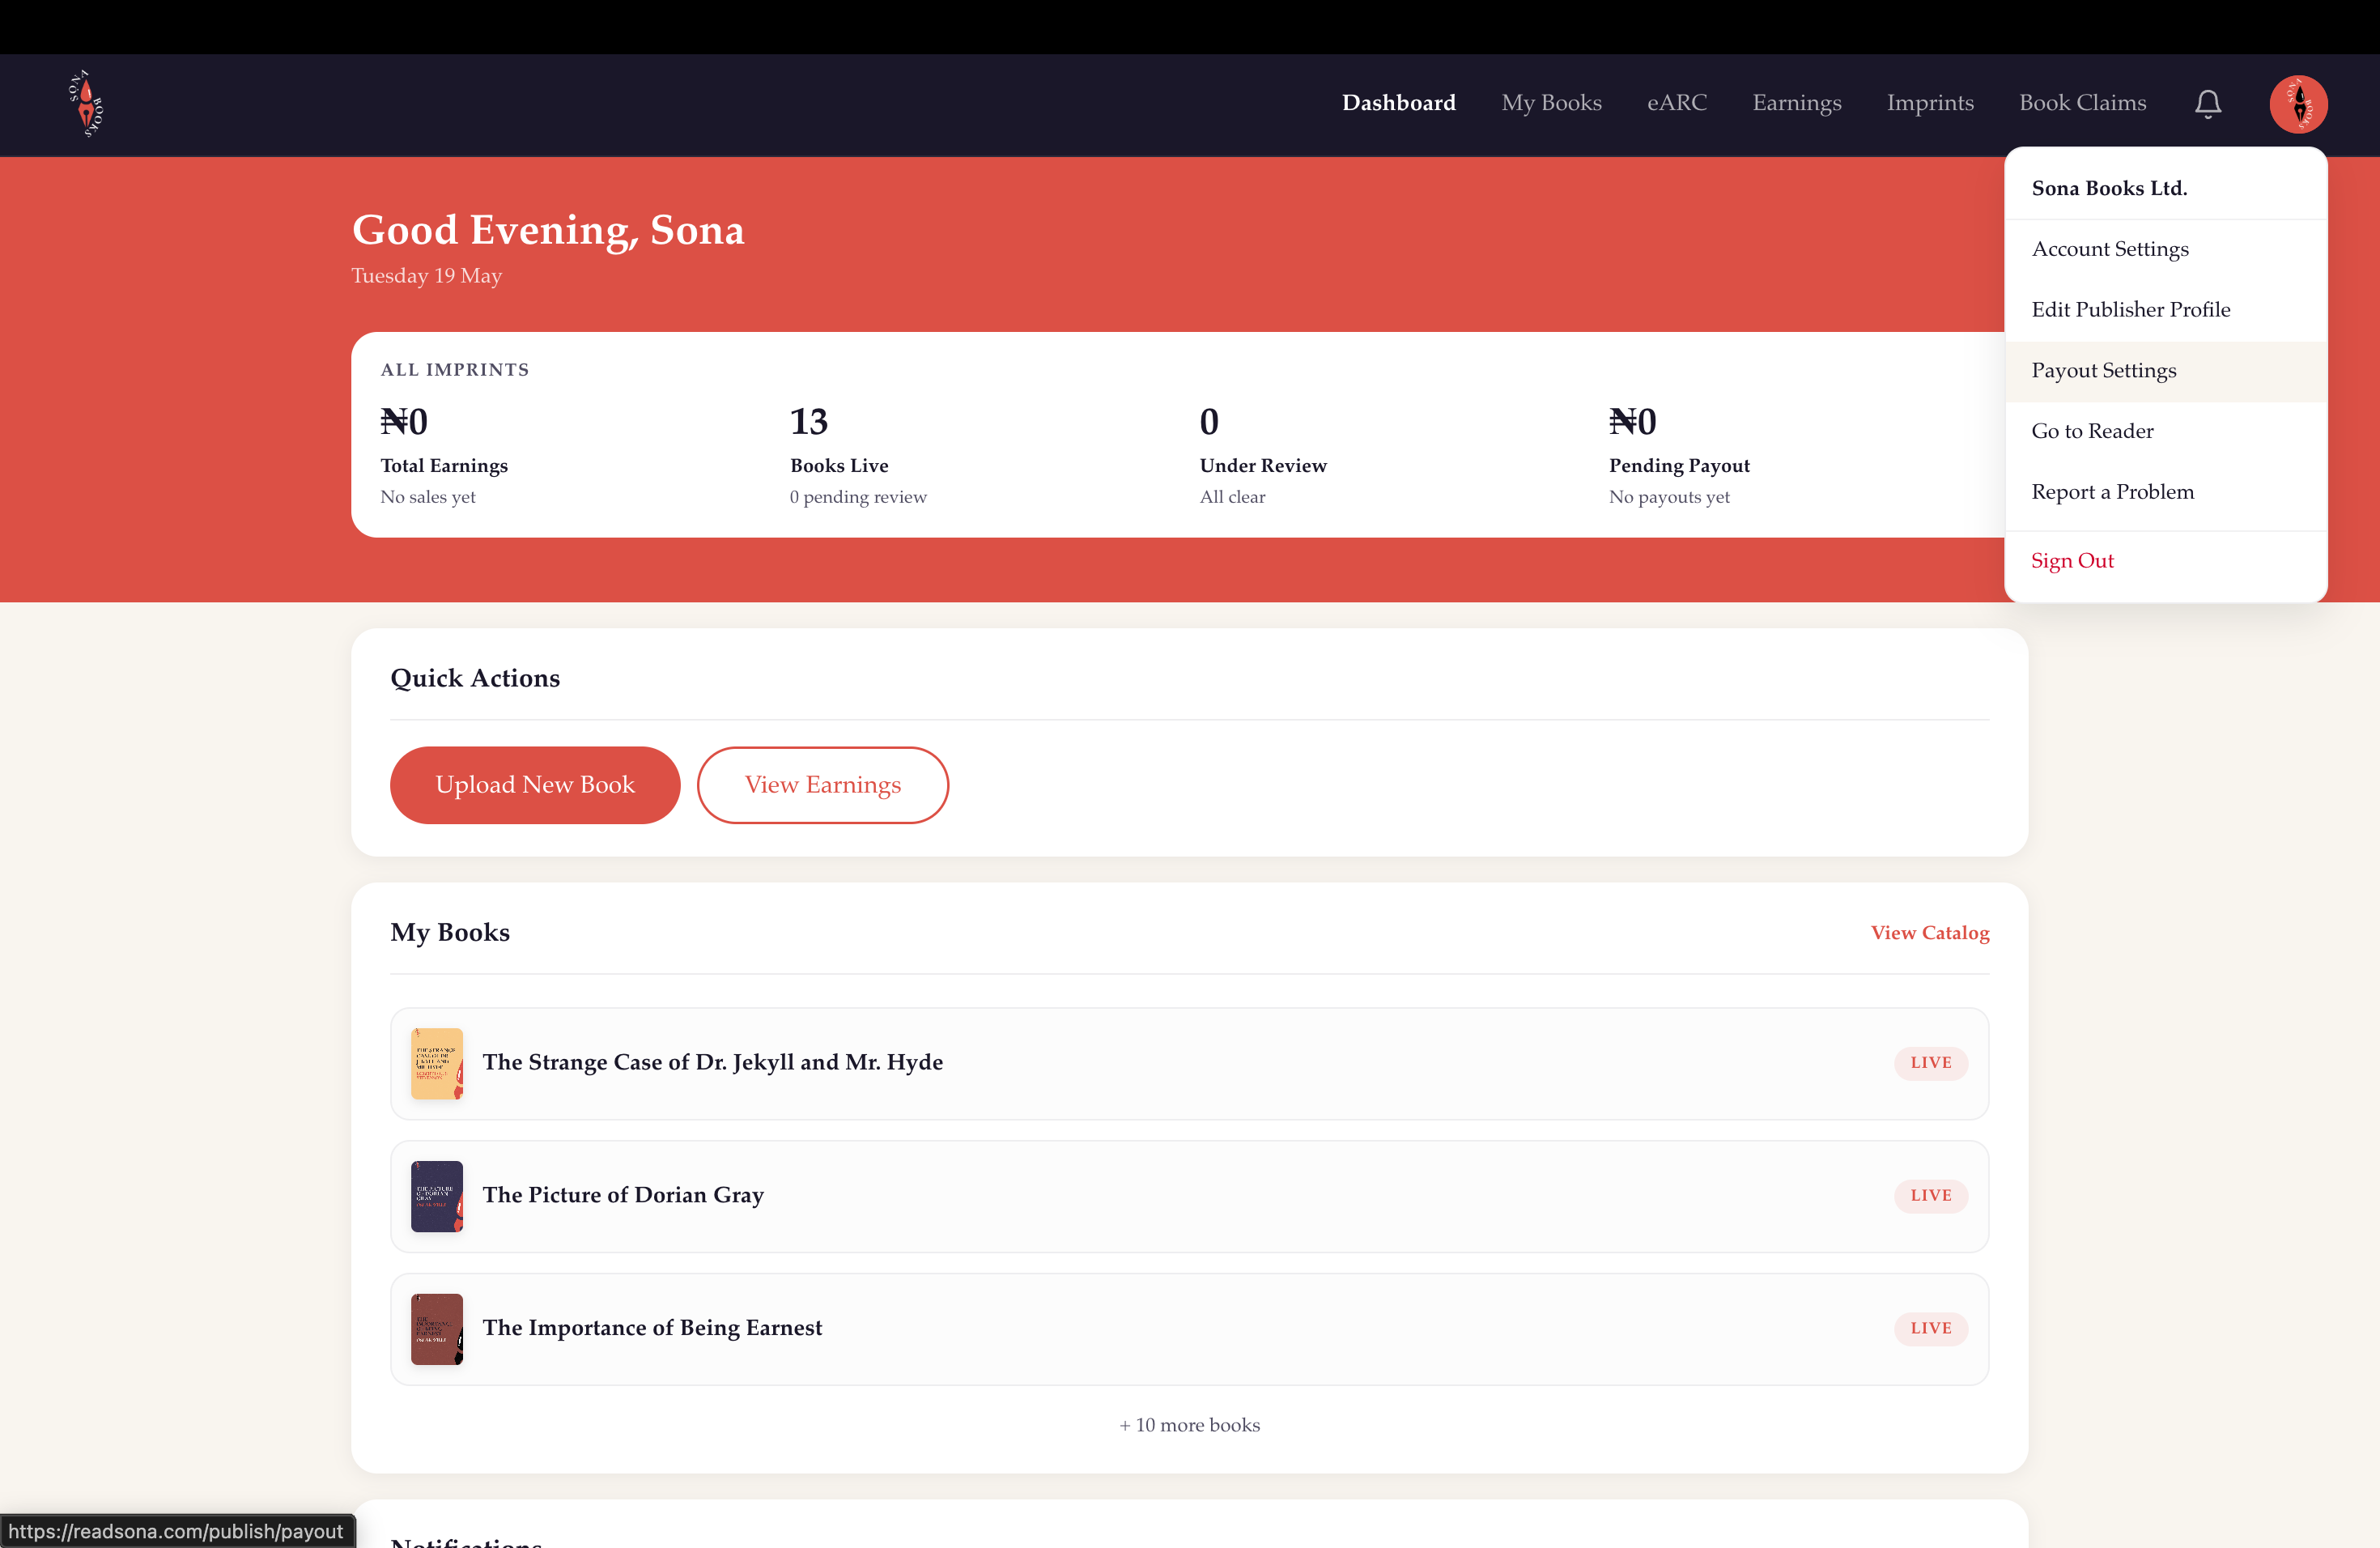
Task: Open the Dorian Gray cover thumbnail
Action: point(437,1196)
